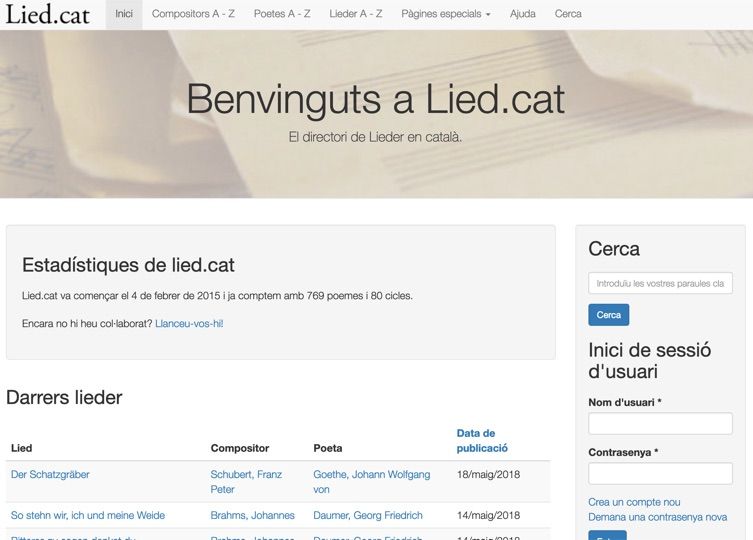Viewport: 753px width, 540px height.
Task: Focus the search keywords input field
Action: [660, 284]
